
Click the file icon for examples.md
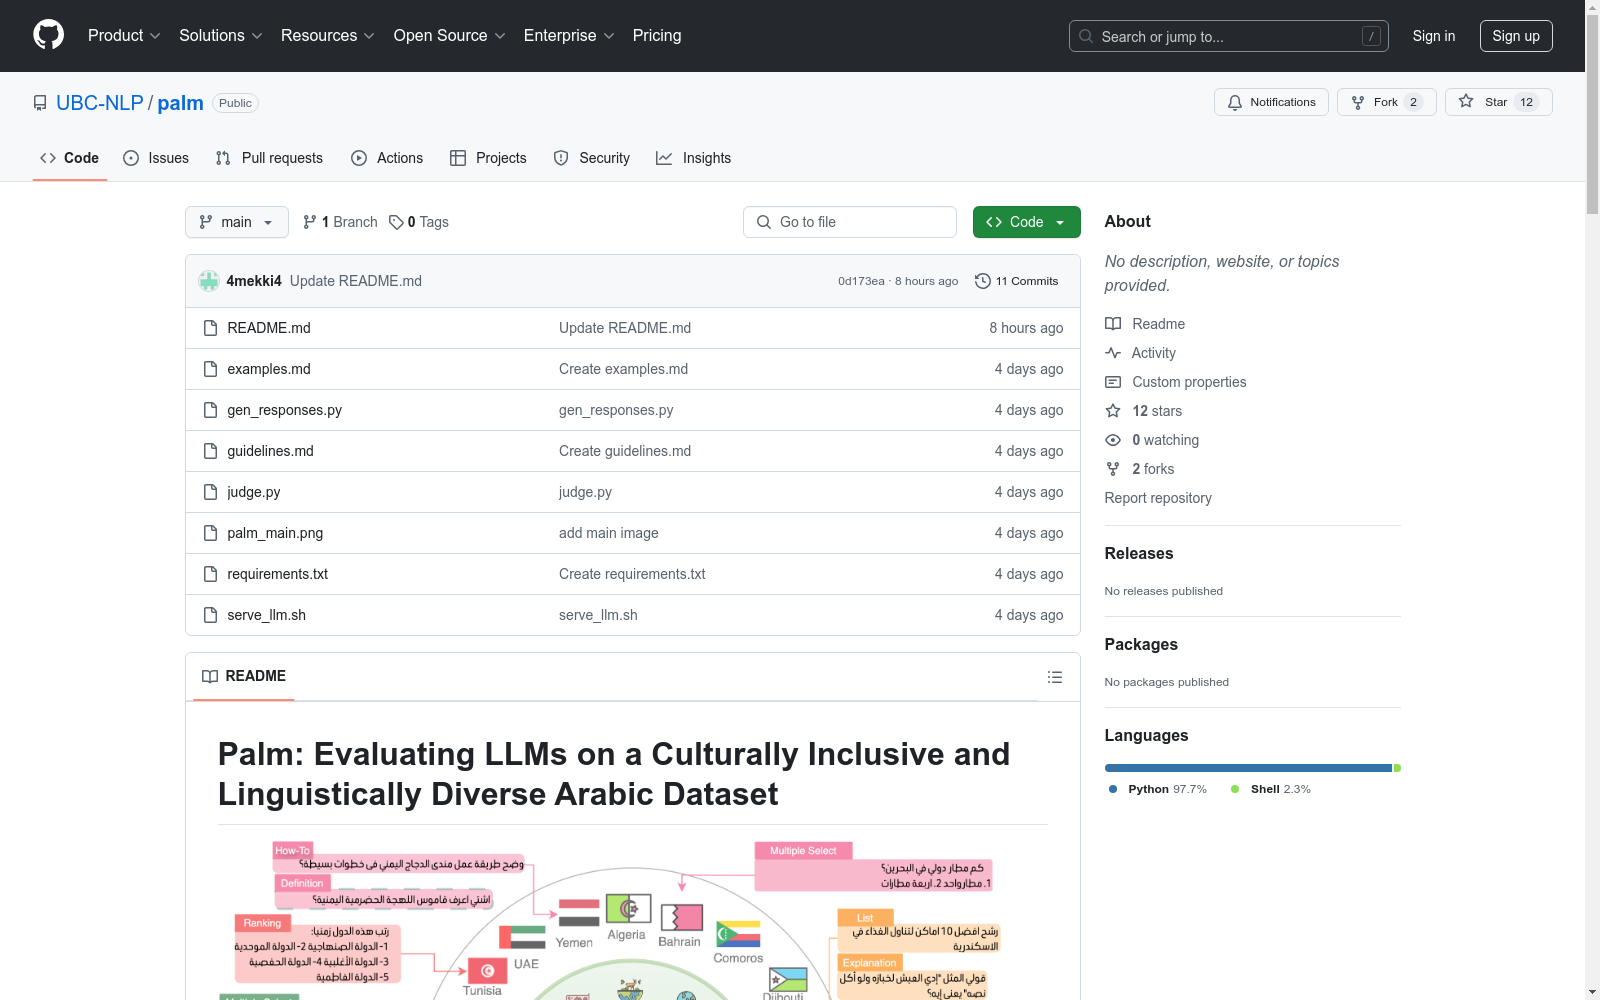click(210, 369)
